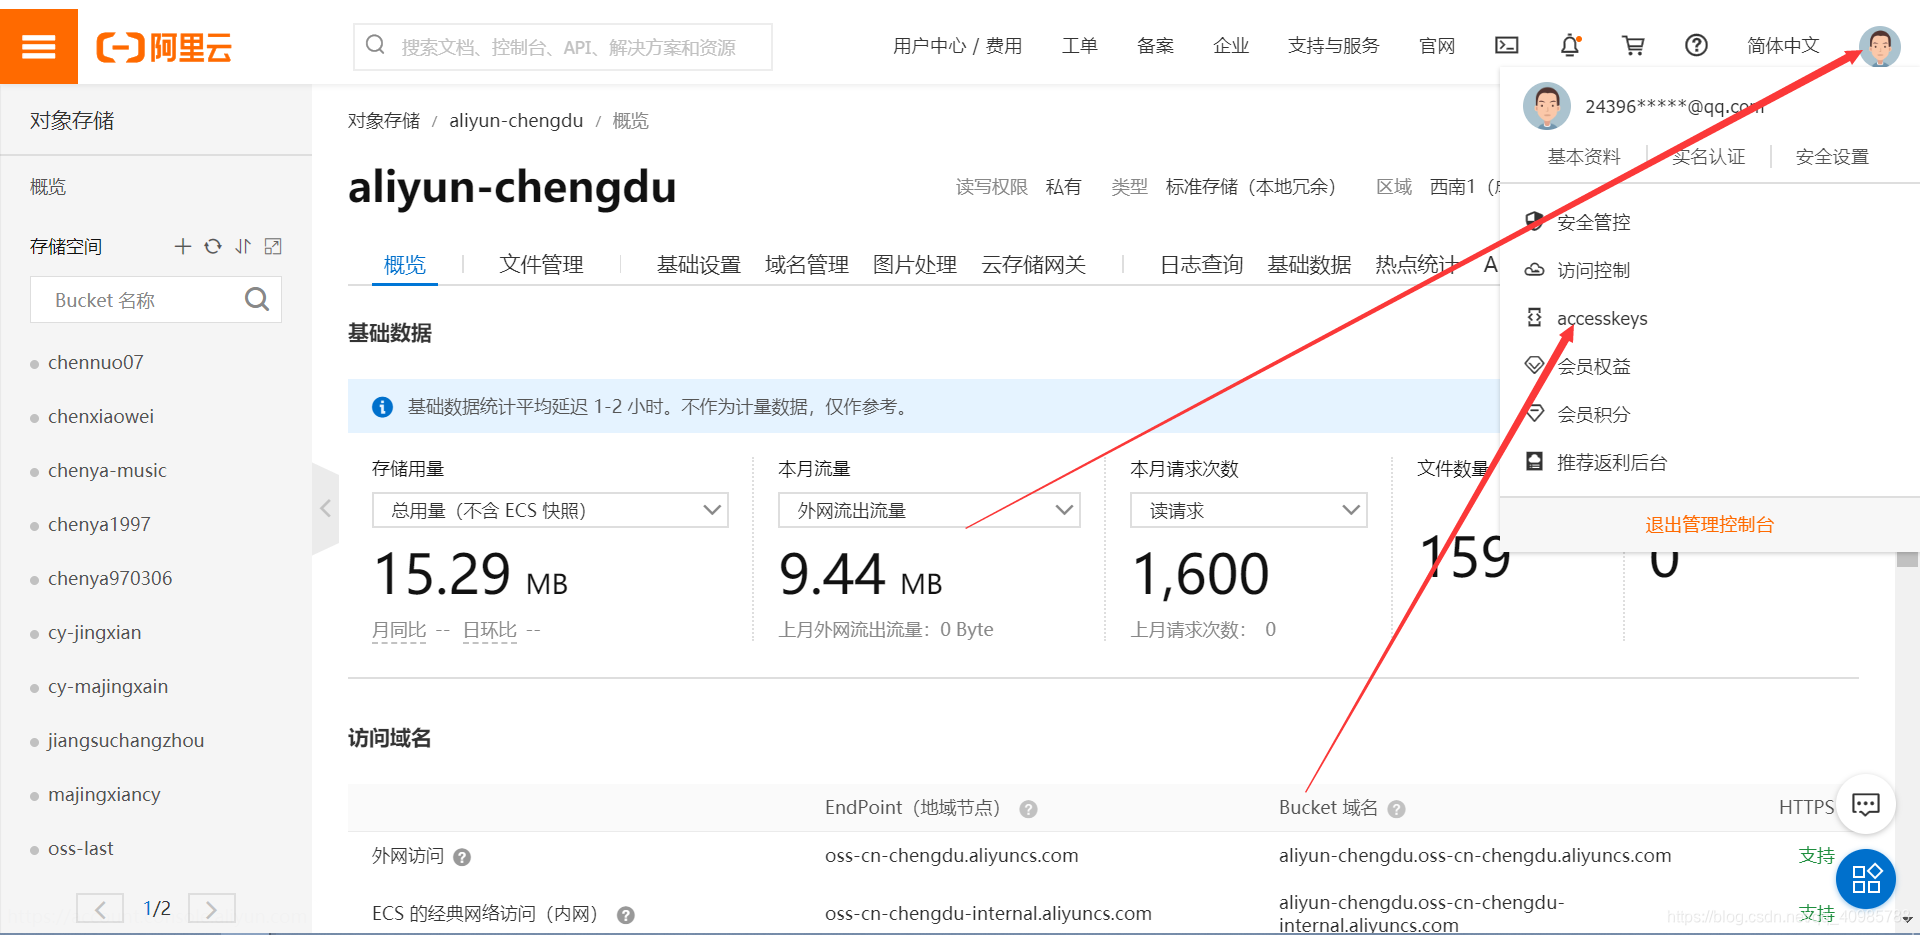Open the 备案 menu
1920x935 pixels.
click(1155, 45)
